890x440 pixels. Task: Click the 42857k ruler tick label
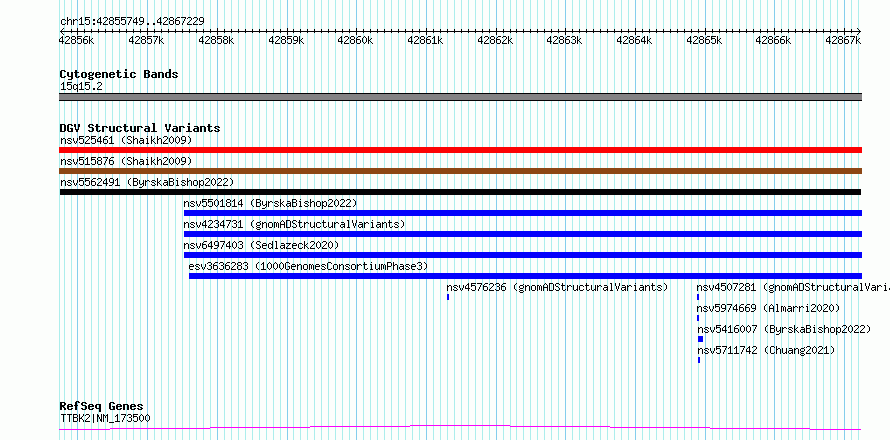point(146,40)
